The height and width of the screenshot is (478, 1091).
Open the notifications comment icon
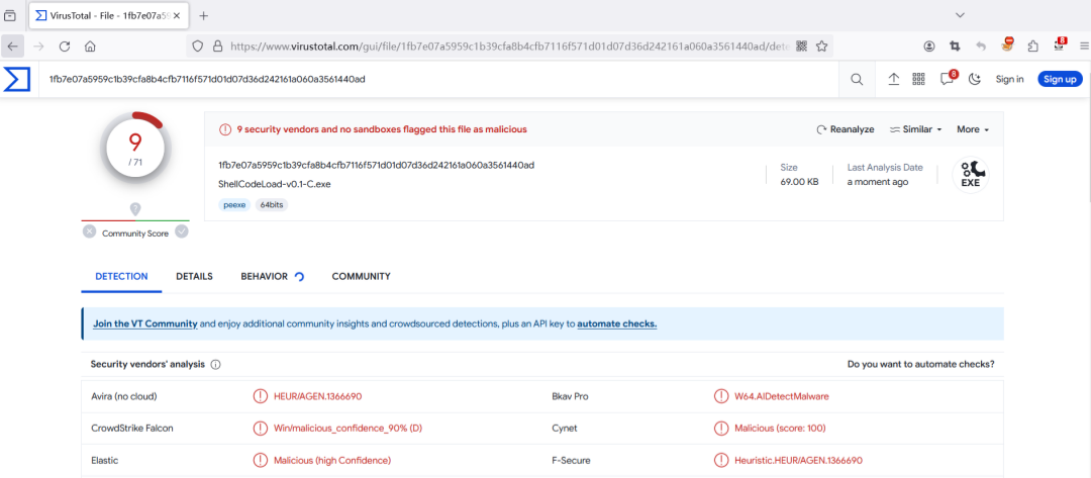pyautogui.click(x=947, y=79)
